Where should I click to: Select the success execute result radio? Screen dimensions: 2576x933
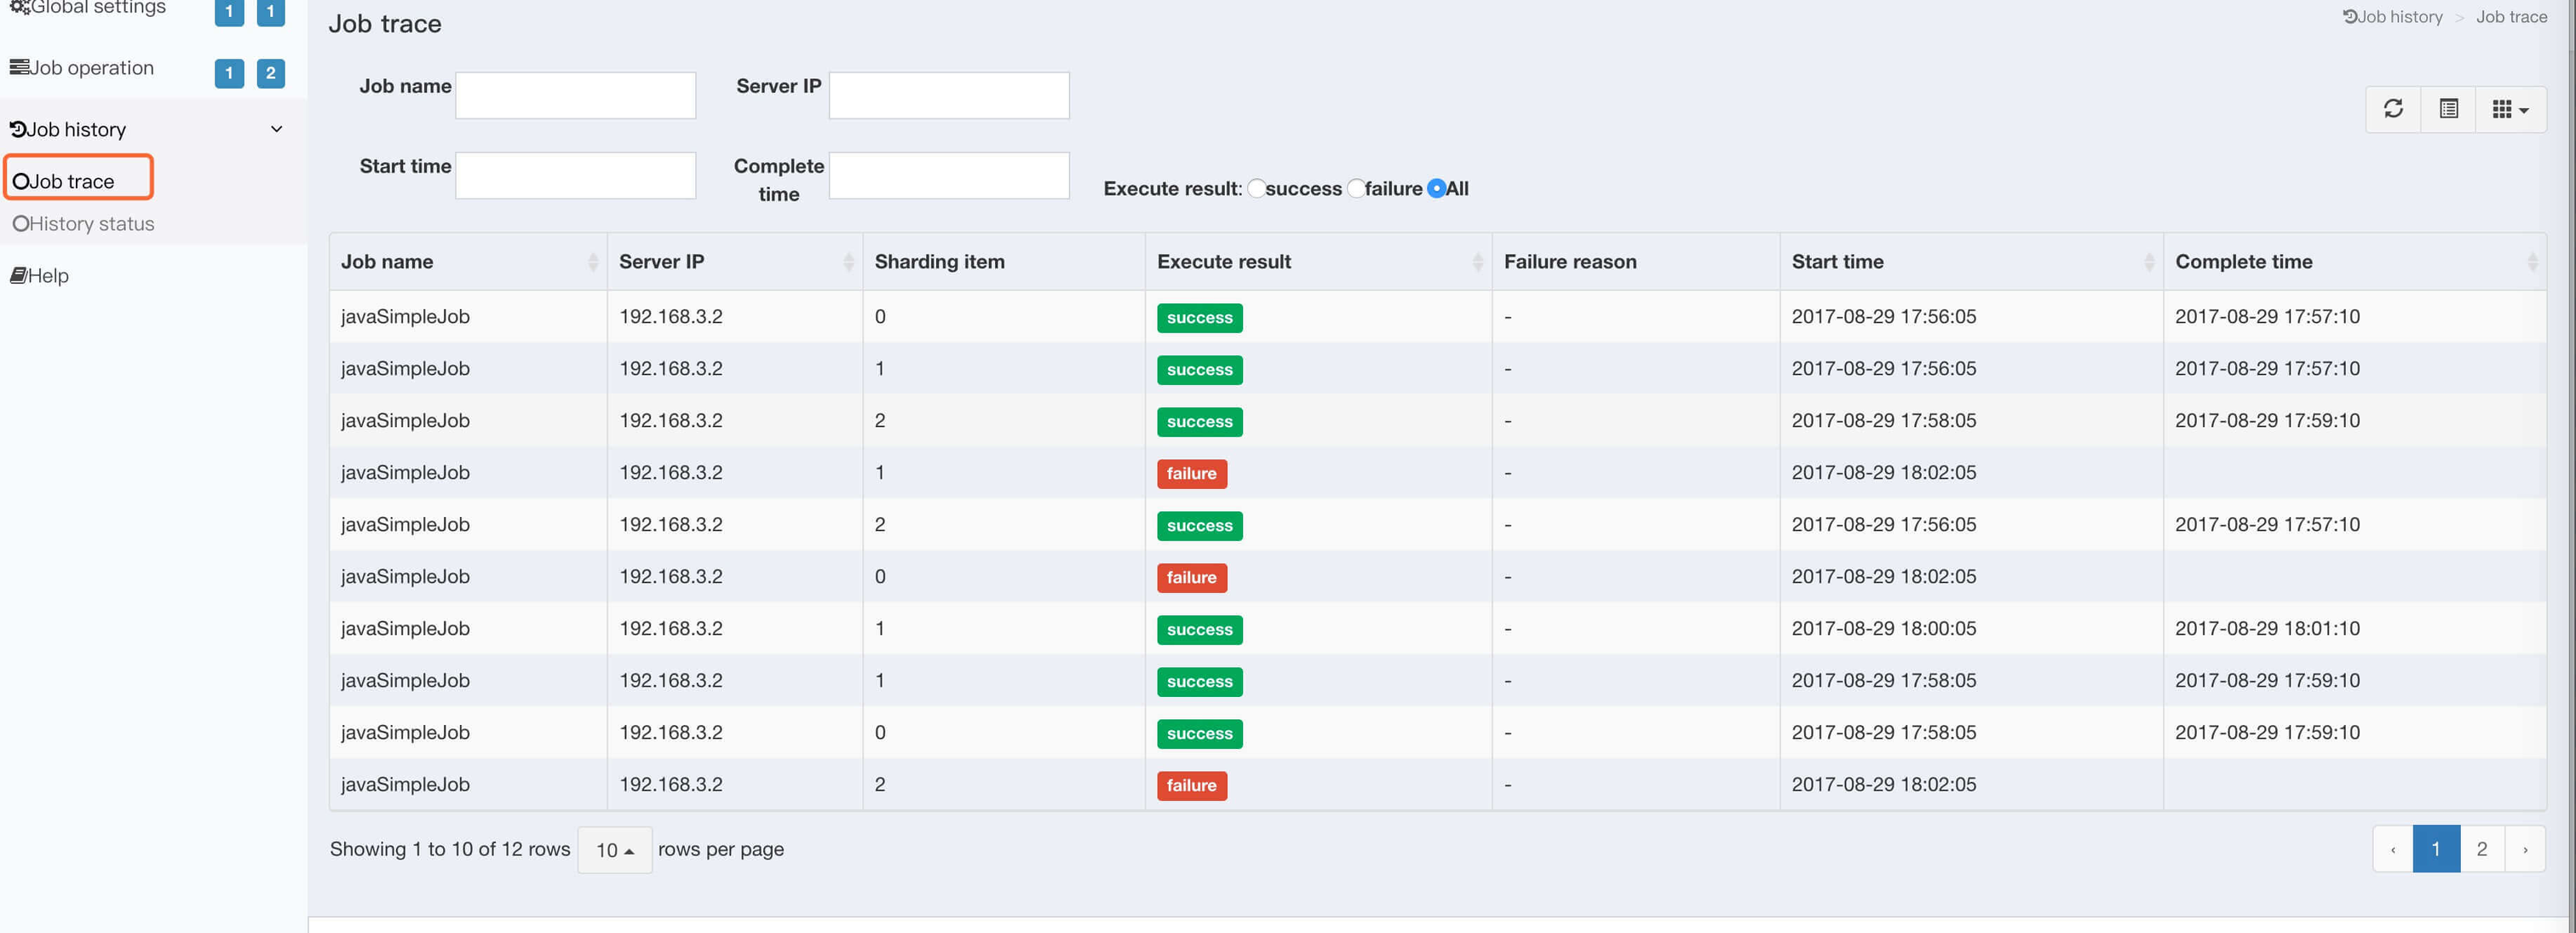1256,188
